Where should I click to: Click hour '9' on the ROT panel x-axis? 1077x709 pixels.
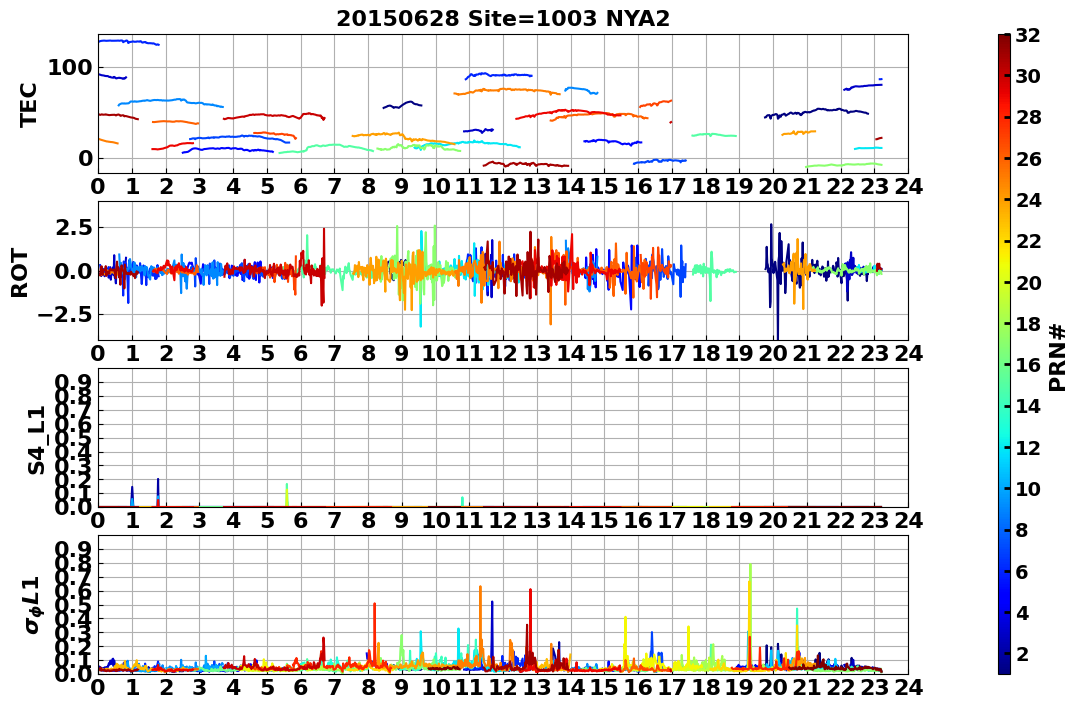(402, 354)
